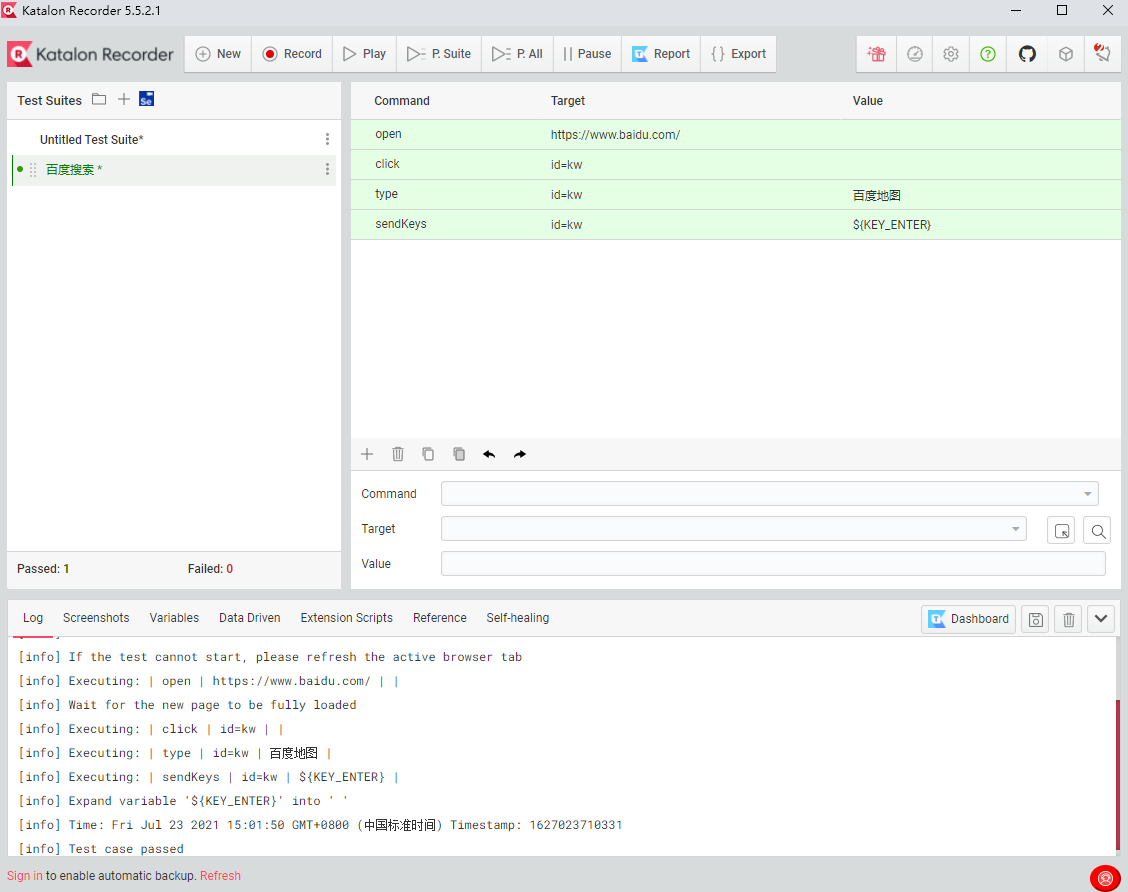Click the select target element icon
1128x892 pixels.
(1061, 531)
